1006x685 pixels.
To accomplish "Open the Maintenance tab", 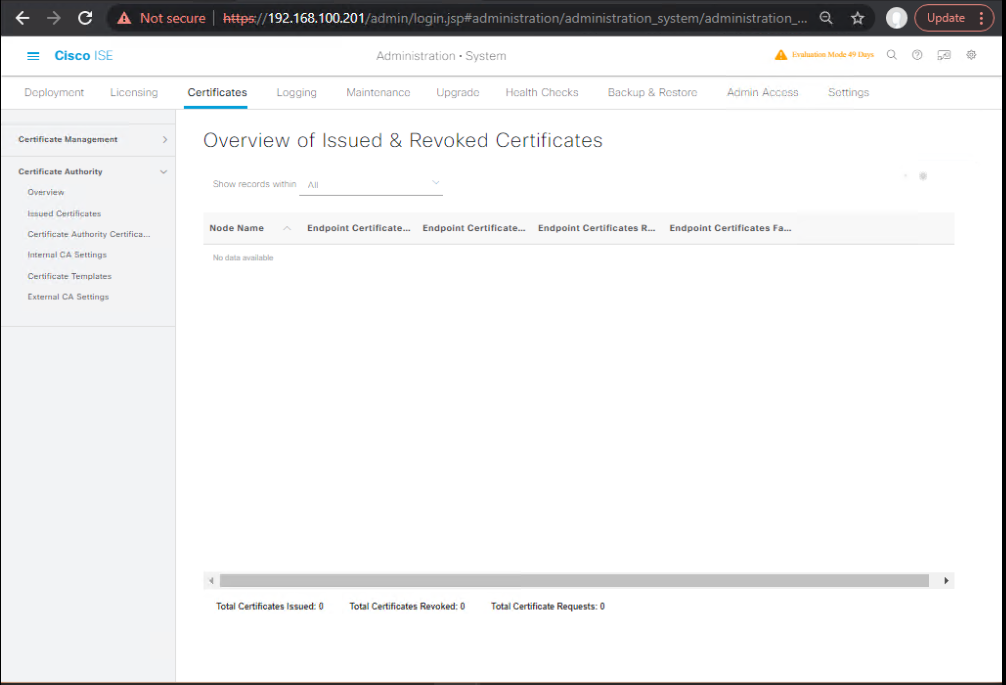I will click(379, 92).
